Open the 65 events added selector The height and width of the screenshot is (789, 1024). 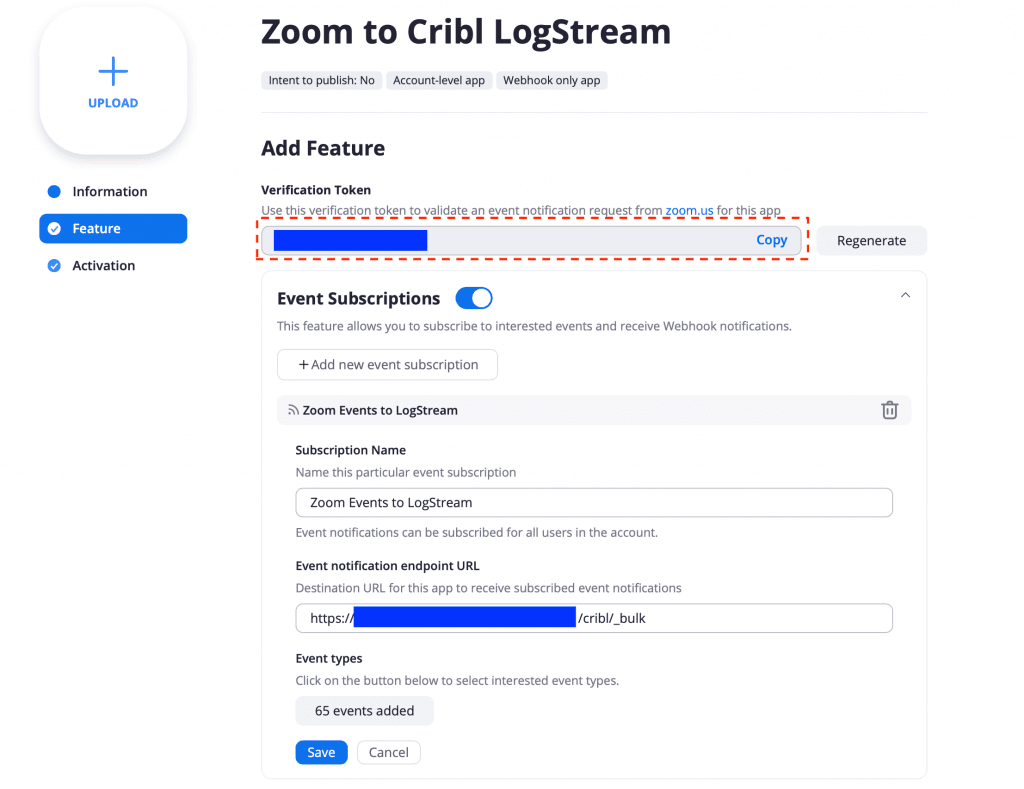(x=364, y=711)
